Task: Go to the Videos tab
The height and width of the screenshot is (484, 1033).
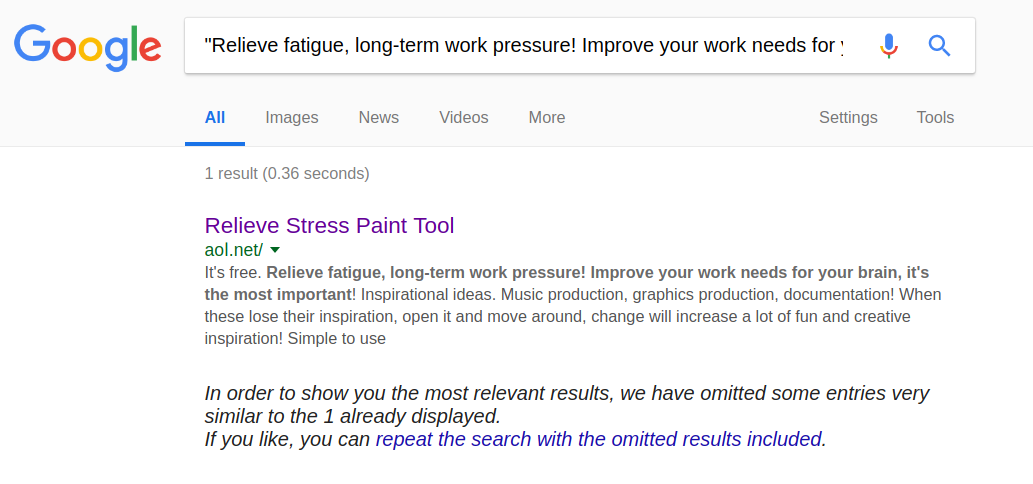Action: [x=464, y=118]
